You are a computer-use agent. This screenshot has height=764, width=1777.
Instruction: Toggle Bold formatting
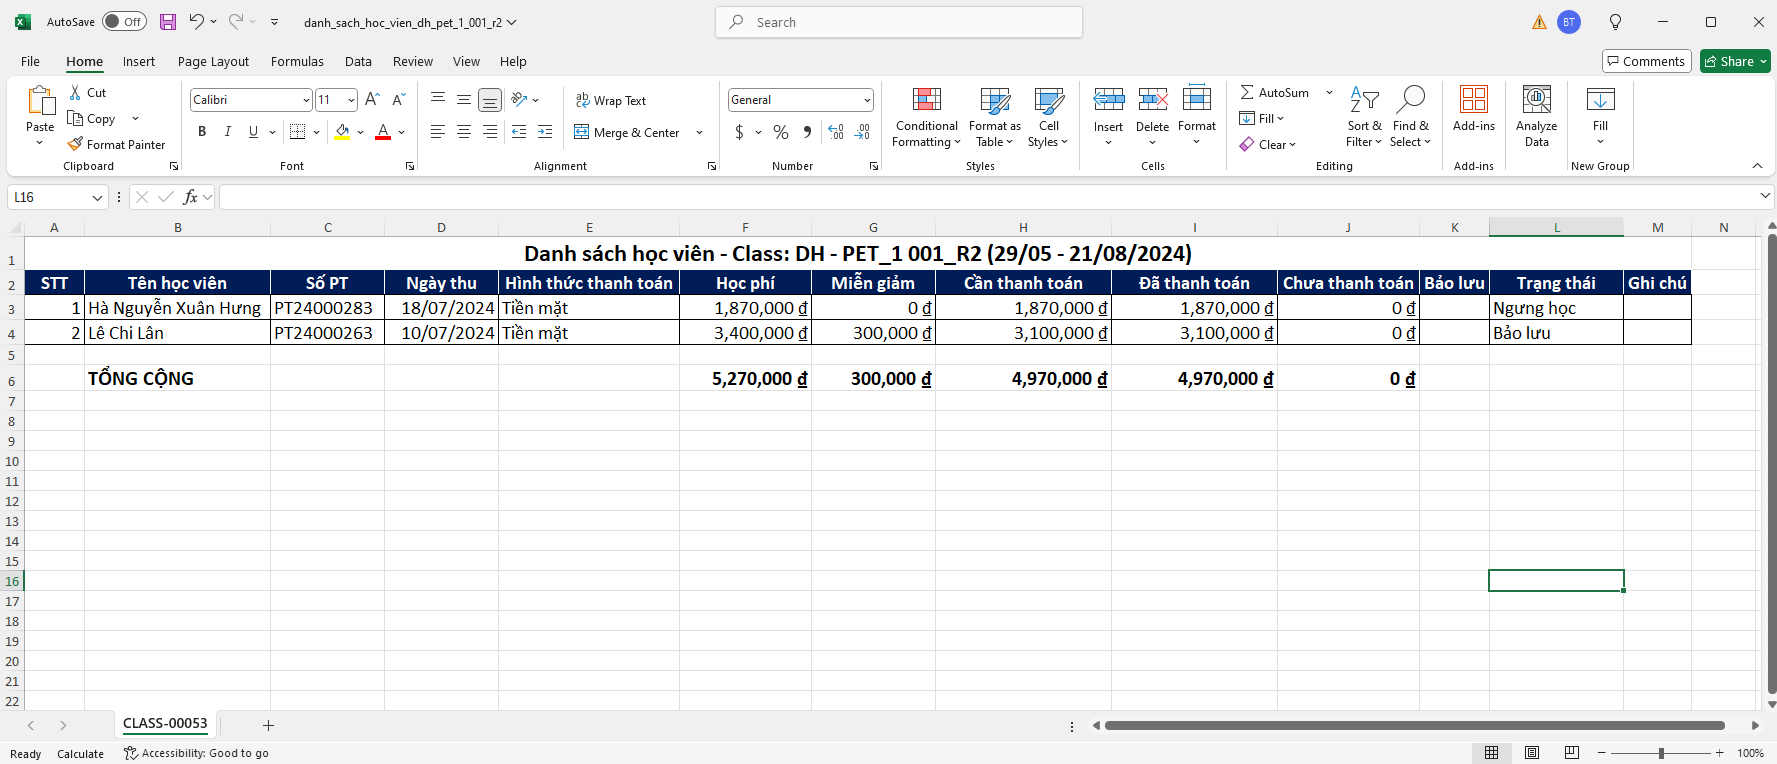[x=202, y=132]
